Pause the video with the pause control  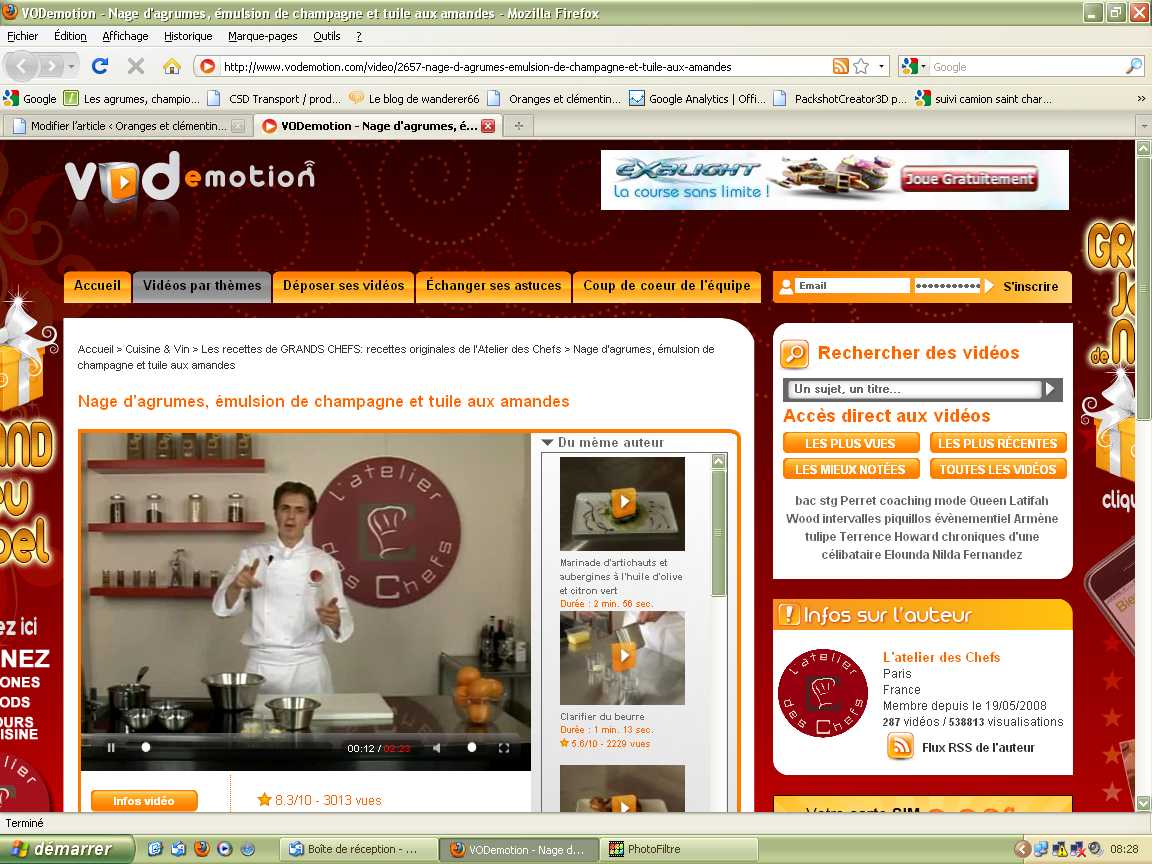point(111,748)
